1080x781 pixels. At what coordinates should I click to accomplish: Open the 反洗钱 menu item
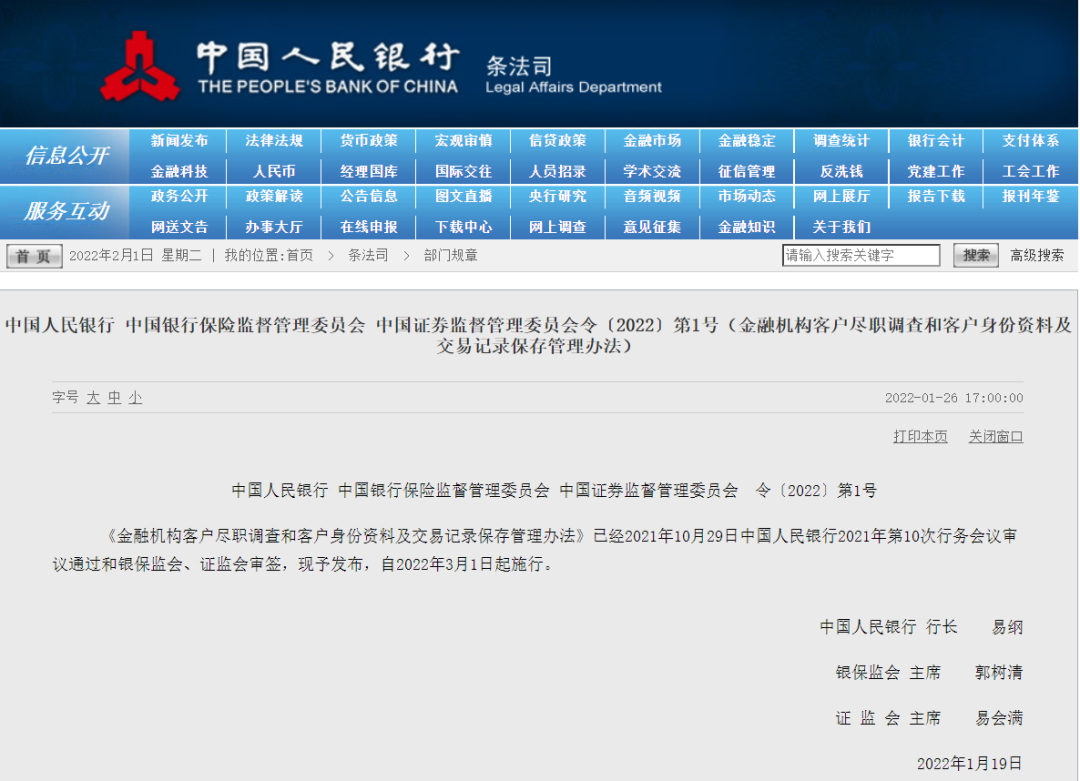841,170
